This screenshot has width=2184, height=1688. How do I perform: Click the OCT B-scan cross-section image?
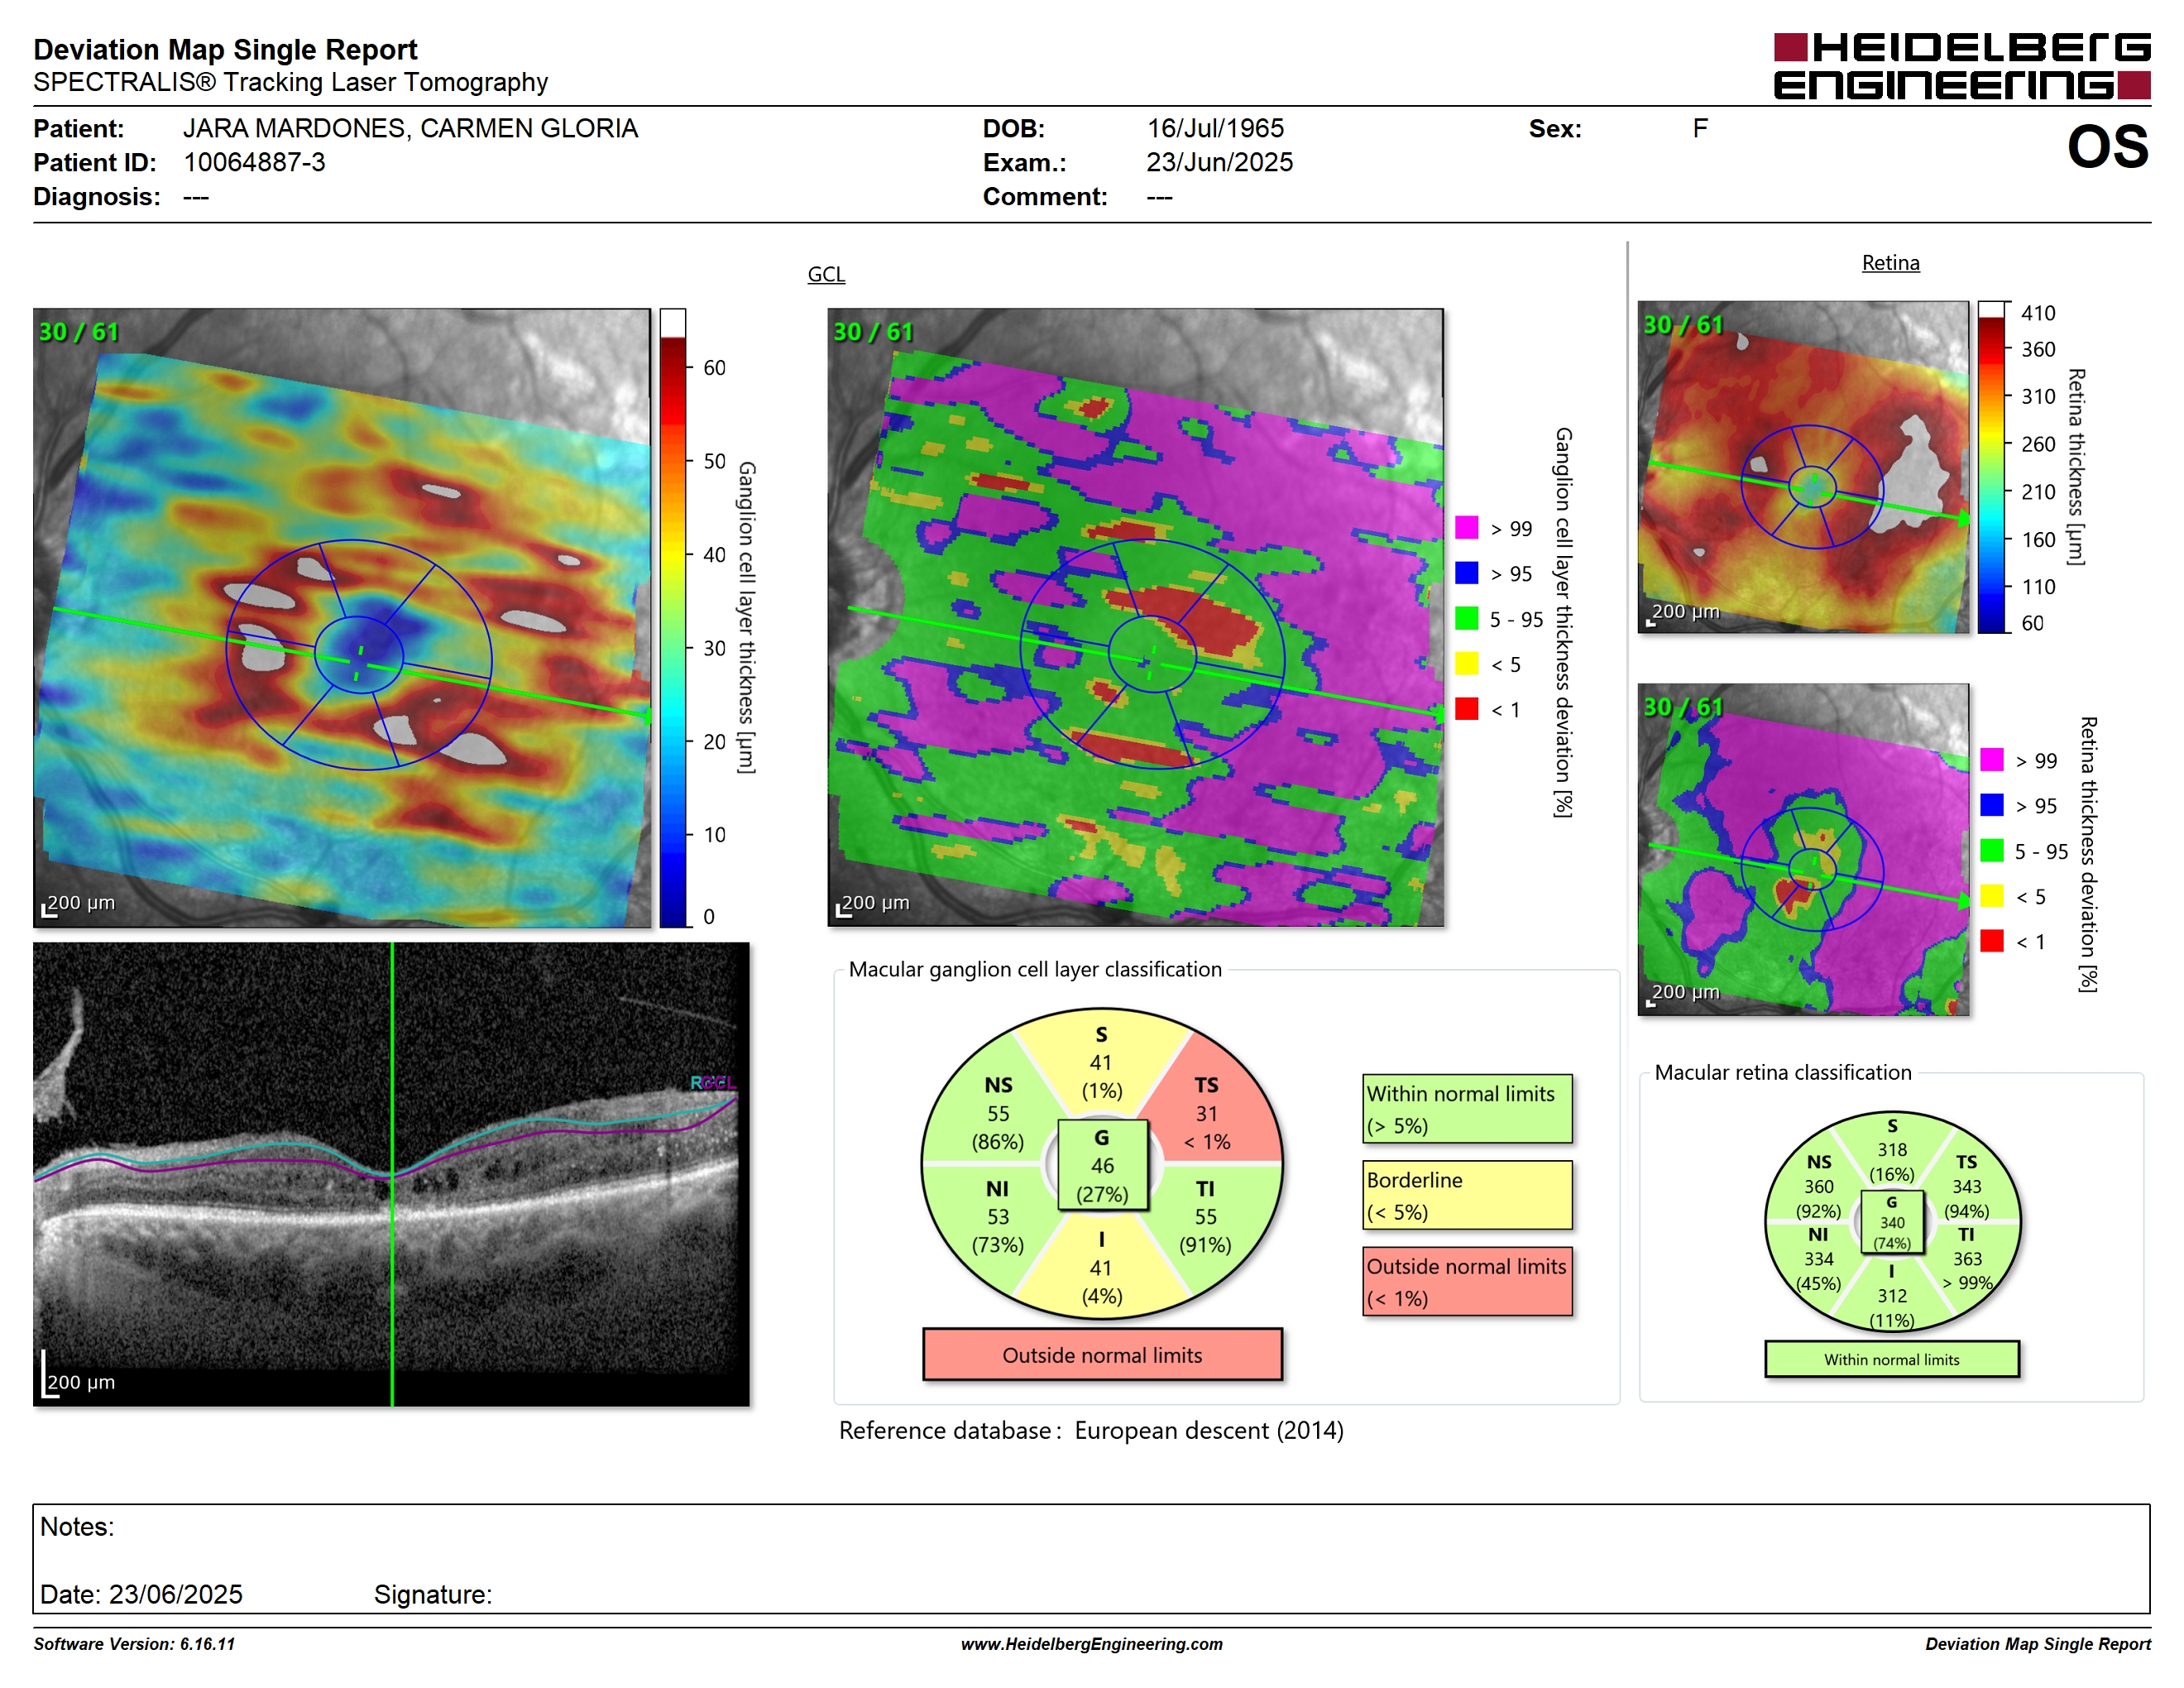click(391, 1174)
